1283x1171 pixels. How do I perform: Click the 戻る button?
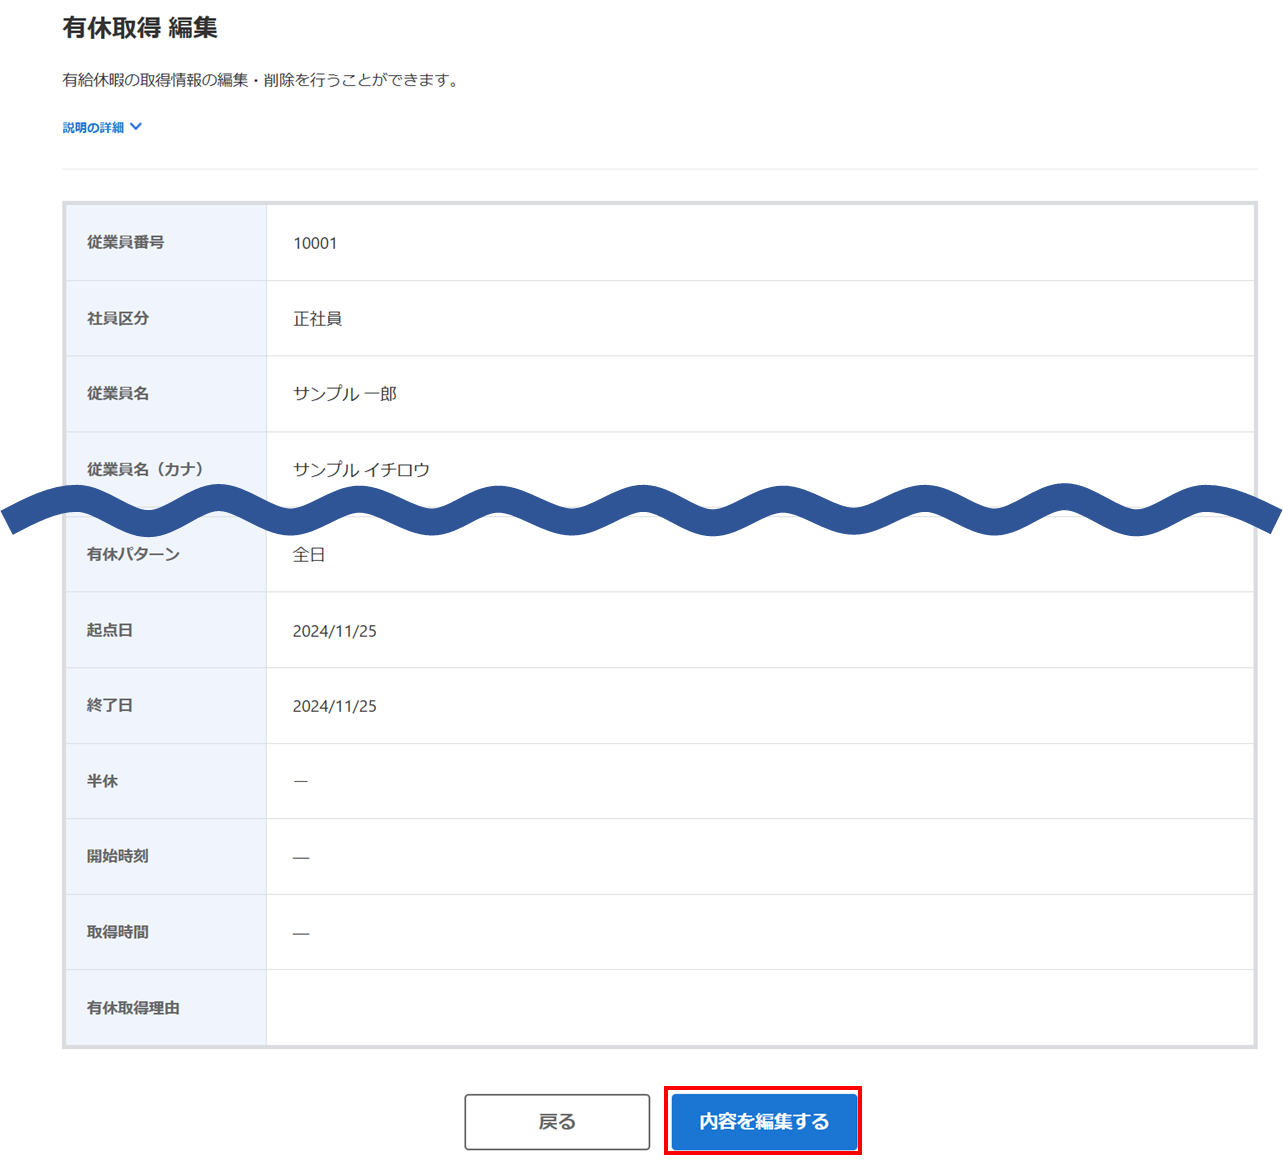557,1122
